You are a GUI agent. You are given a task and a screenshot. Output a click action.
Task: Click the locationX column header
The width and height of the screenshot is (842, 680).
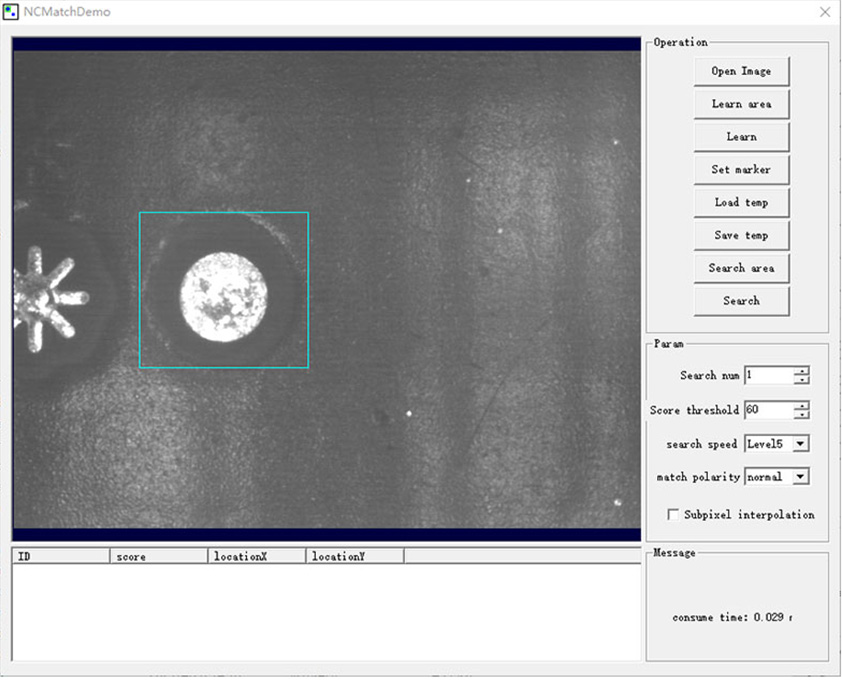tap(256, 556)
